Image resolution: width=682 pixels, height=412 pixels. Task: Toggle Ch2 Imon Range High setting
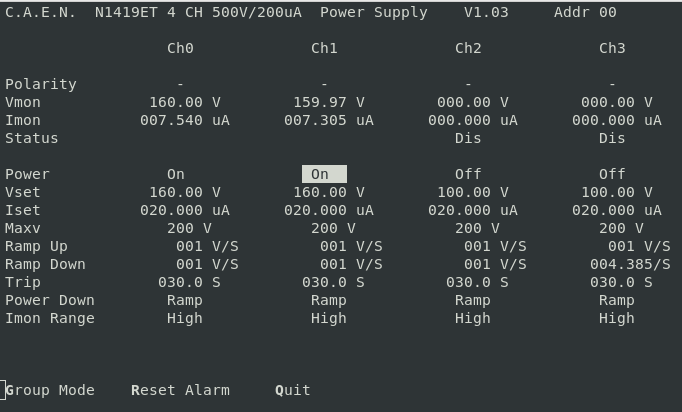pyautogui.click(x=473, y=318)
